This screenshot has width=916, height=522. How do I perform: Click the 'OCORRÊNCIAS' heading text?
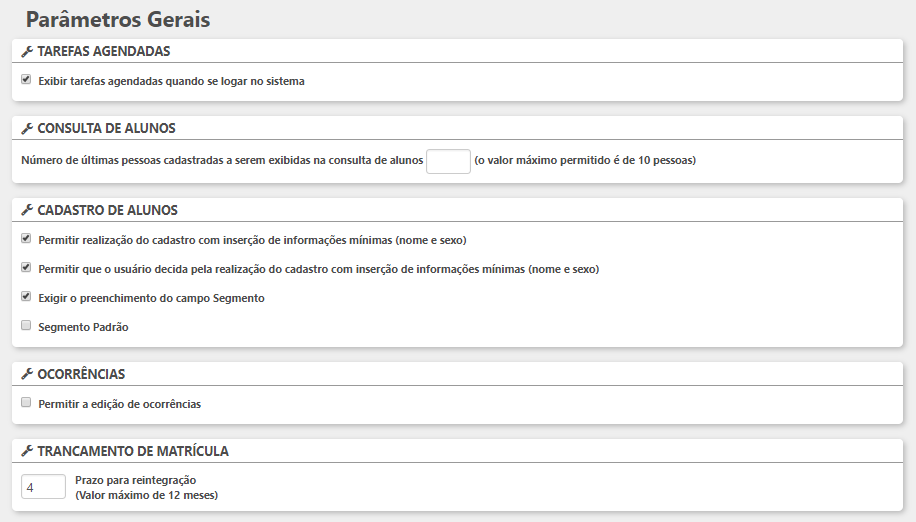(81, 374)
